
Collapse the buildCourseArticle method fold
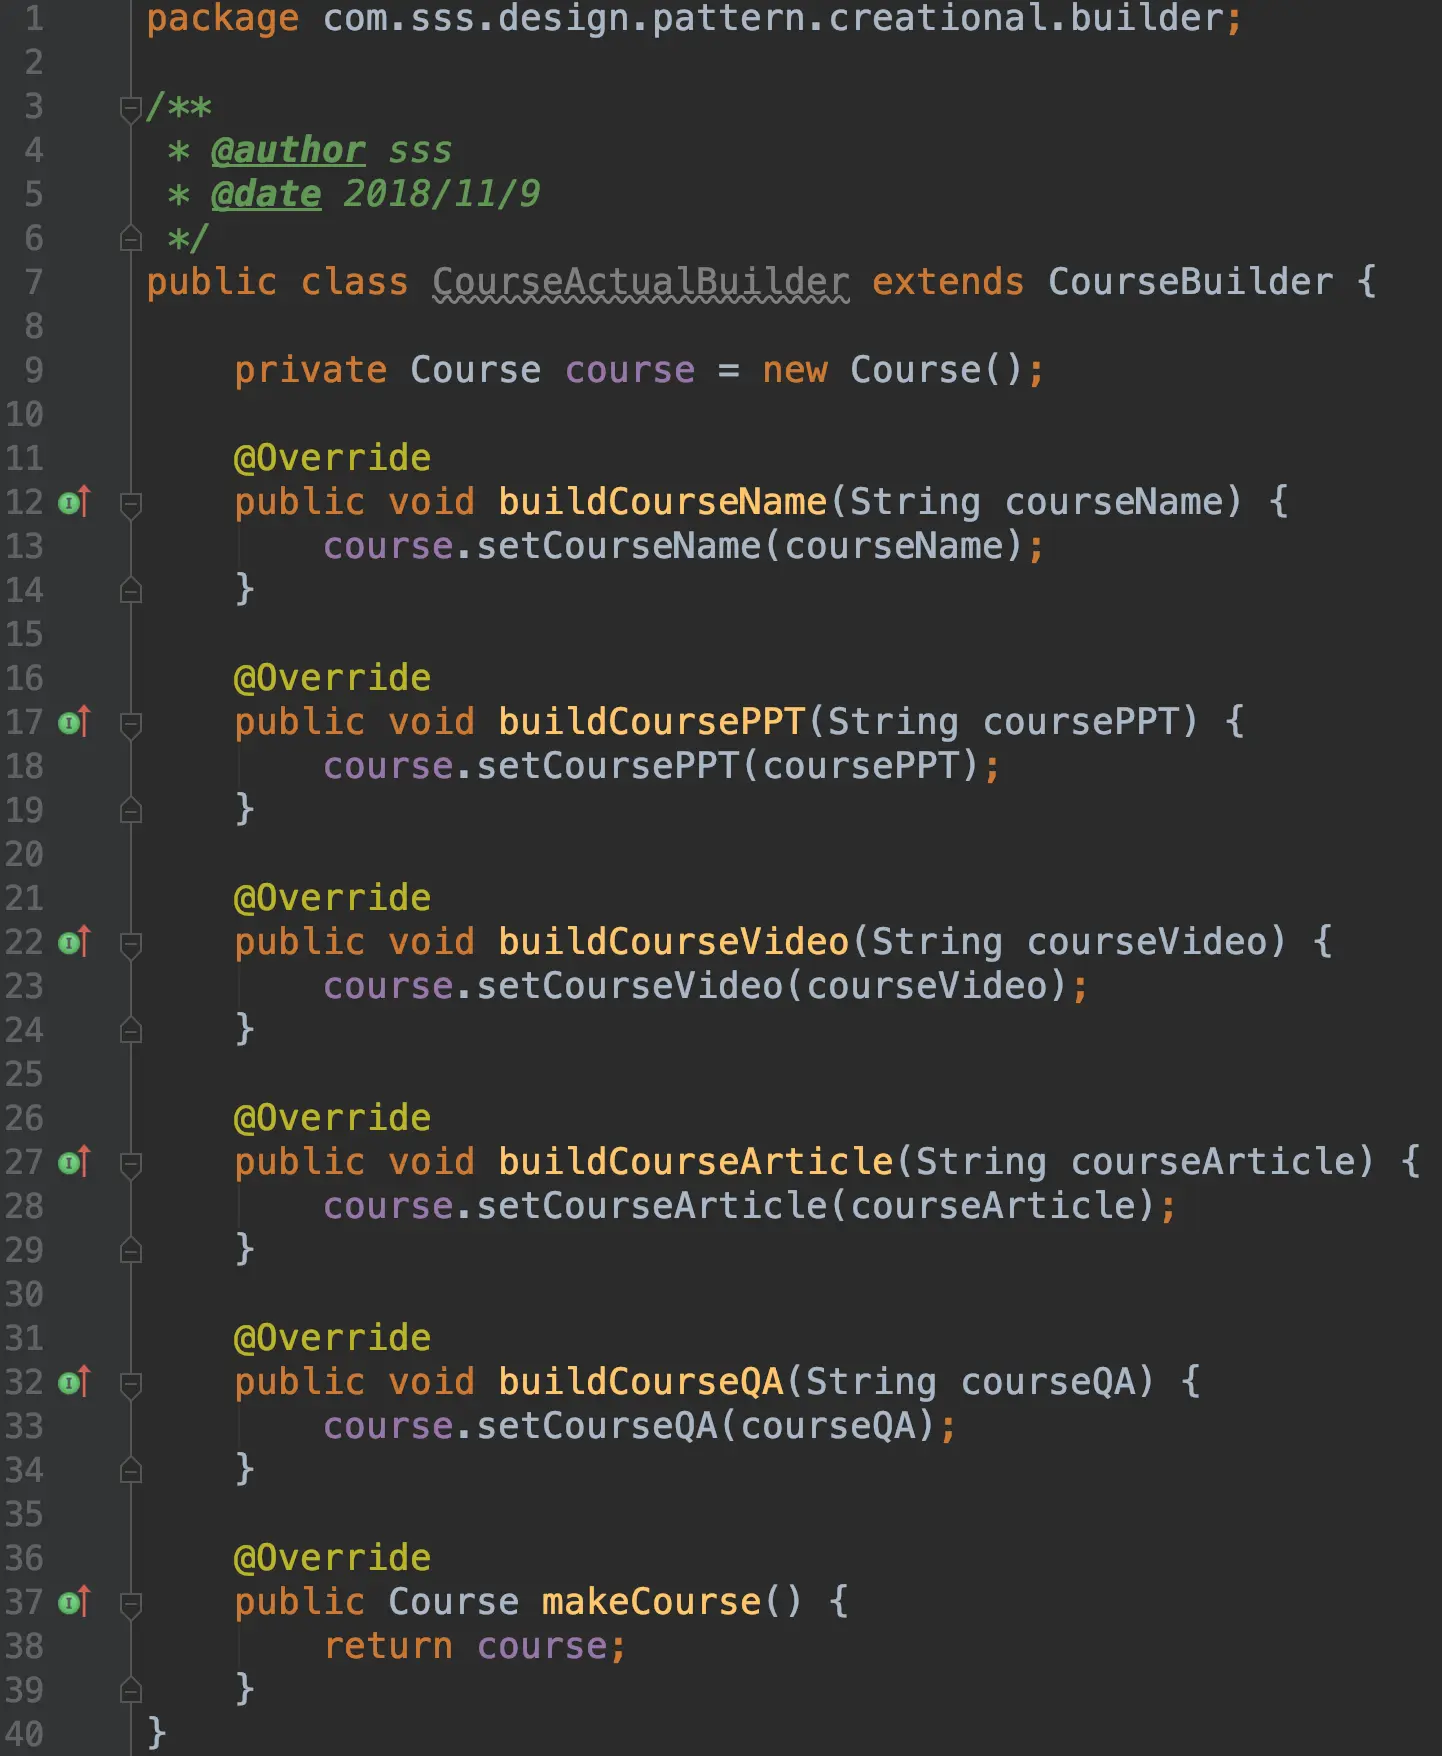pos(130,1164)
